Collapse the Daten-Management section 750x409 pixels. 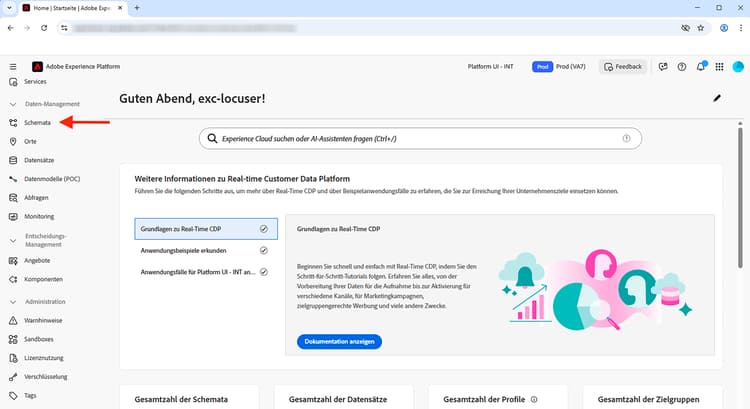click(x=13, y=104)
